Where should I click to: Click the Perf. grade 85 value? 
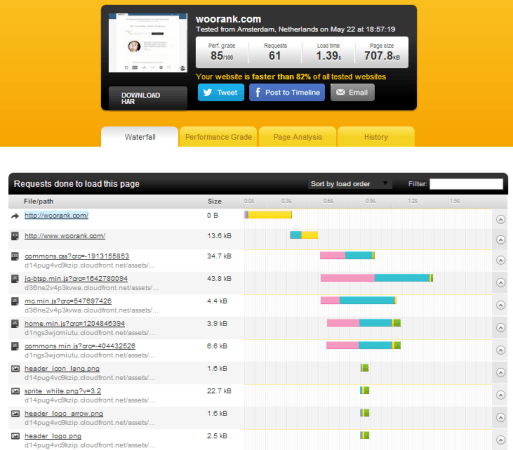tap(222, 56)
